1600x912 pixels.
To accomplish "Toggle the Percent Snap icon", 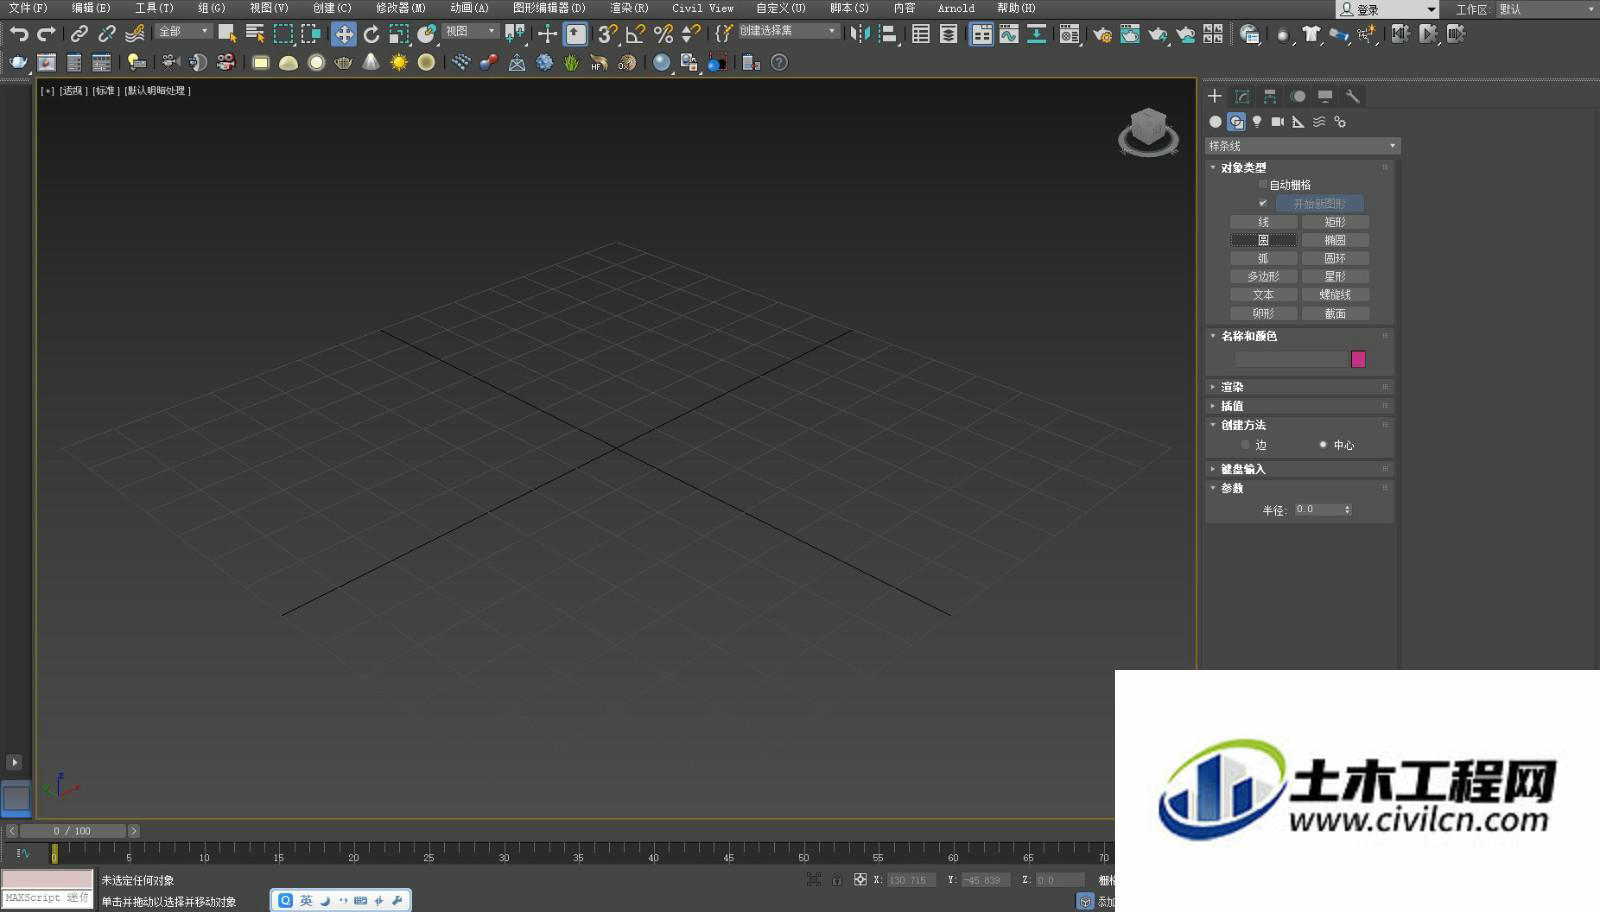I will click(x=663, y=34).
